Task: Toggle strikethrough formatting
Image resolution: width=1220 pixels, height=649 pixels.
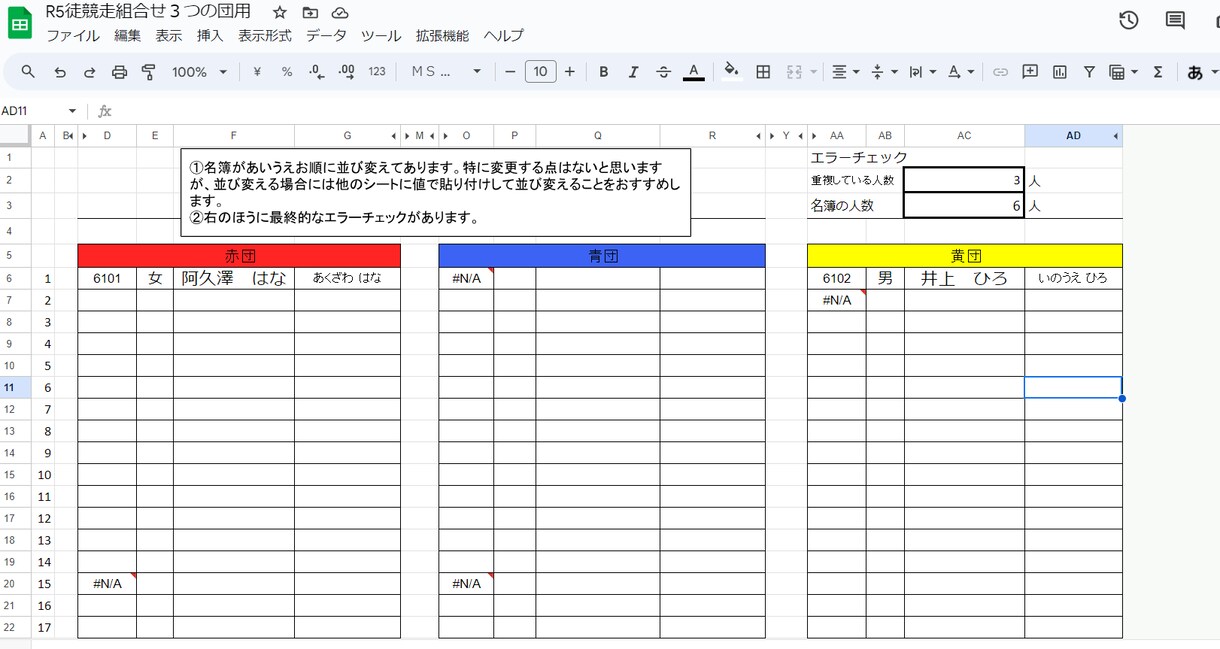Action: 663,72
